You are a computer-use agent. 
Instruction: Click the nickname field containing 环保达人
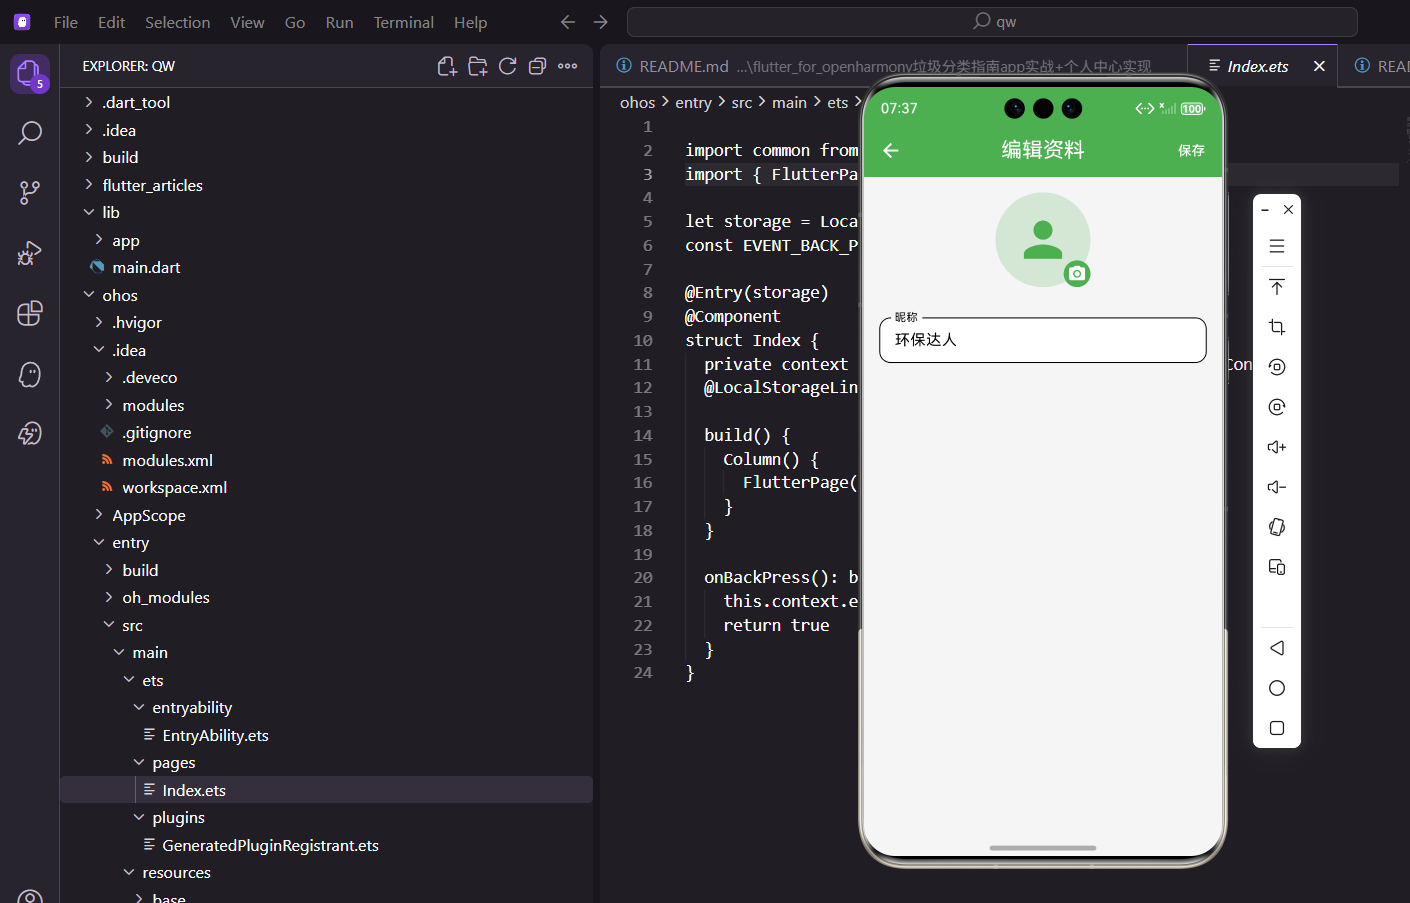[x=1042, y=340]
